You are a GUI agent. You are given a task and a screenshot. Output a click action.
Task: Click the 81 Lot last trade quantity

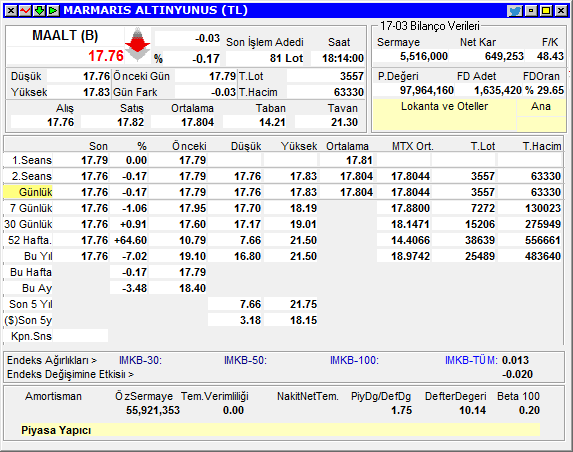[x=286, y=58]
